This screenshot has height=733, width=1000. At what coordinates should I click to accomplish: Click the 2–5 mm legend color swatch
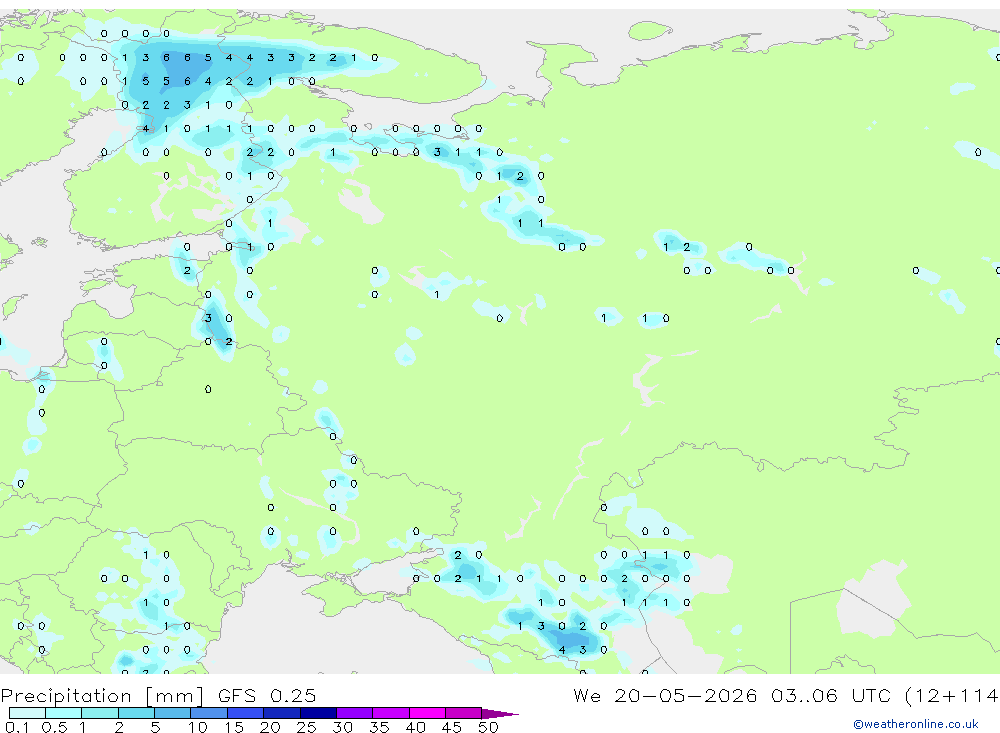(136, 713)
